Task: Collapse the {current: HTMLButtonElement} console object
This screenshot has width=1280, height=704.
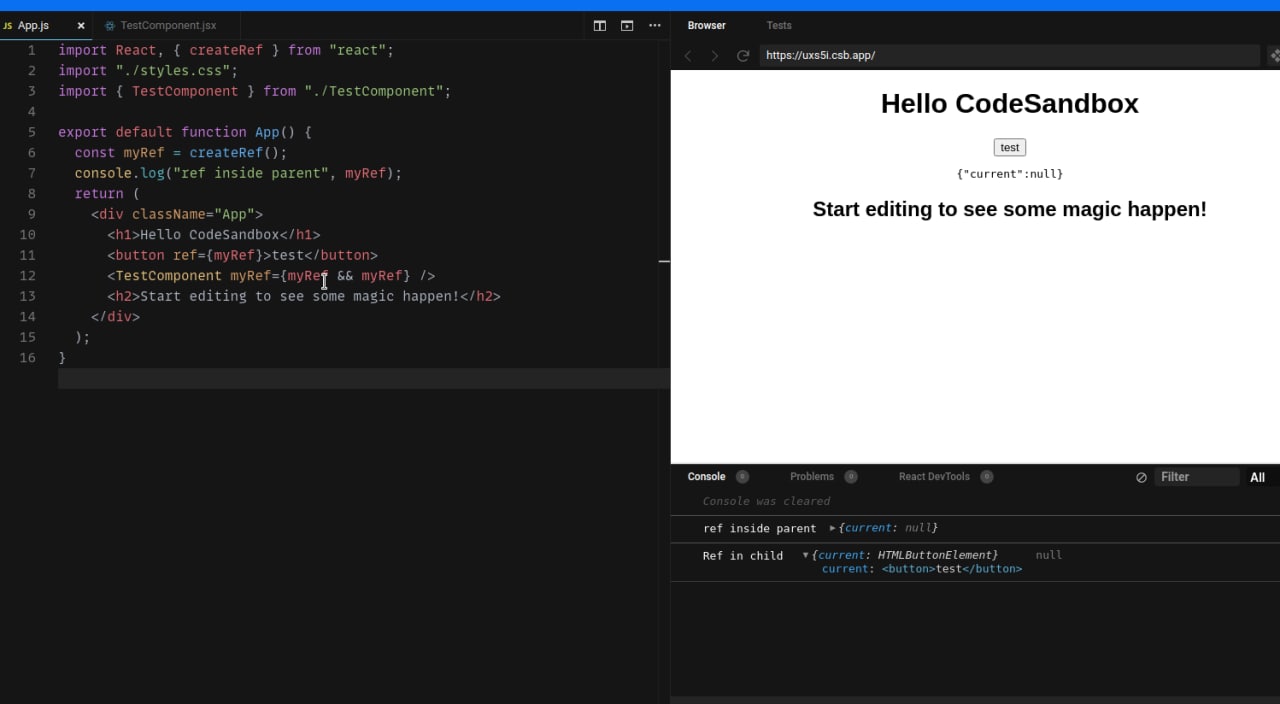Action: click(806, 555)
